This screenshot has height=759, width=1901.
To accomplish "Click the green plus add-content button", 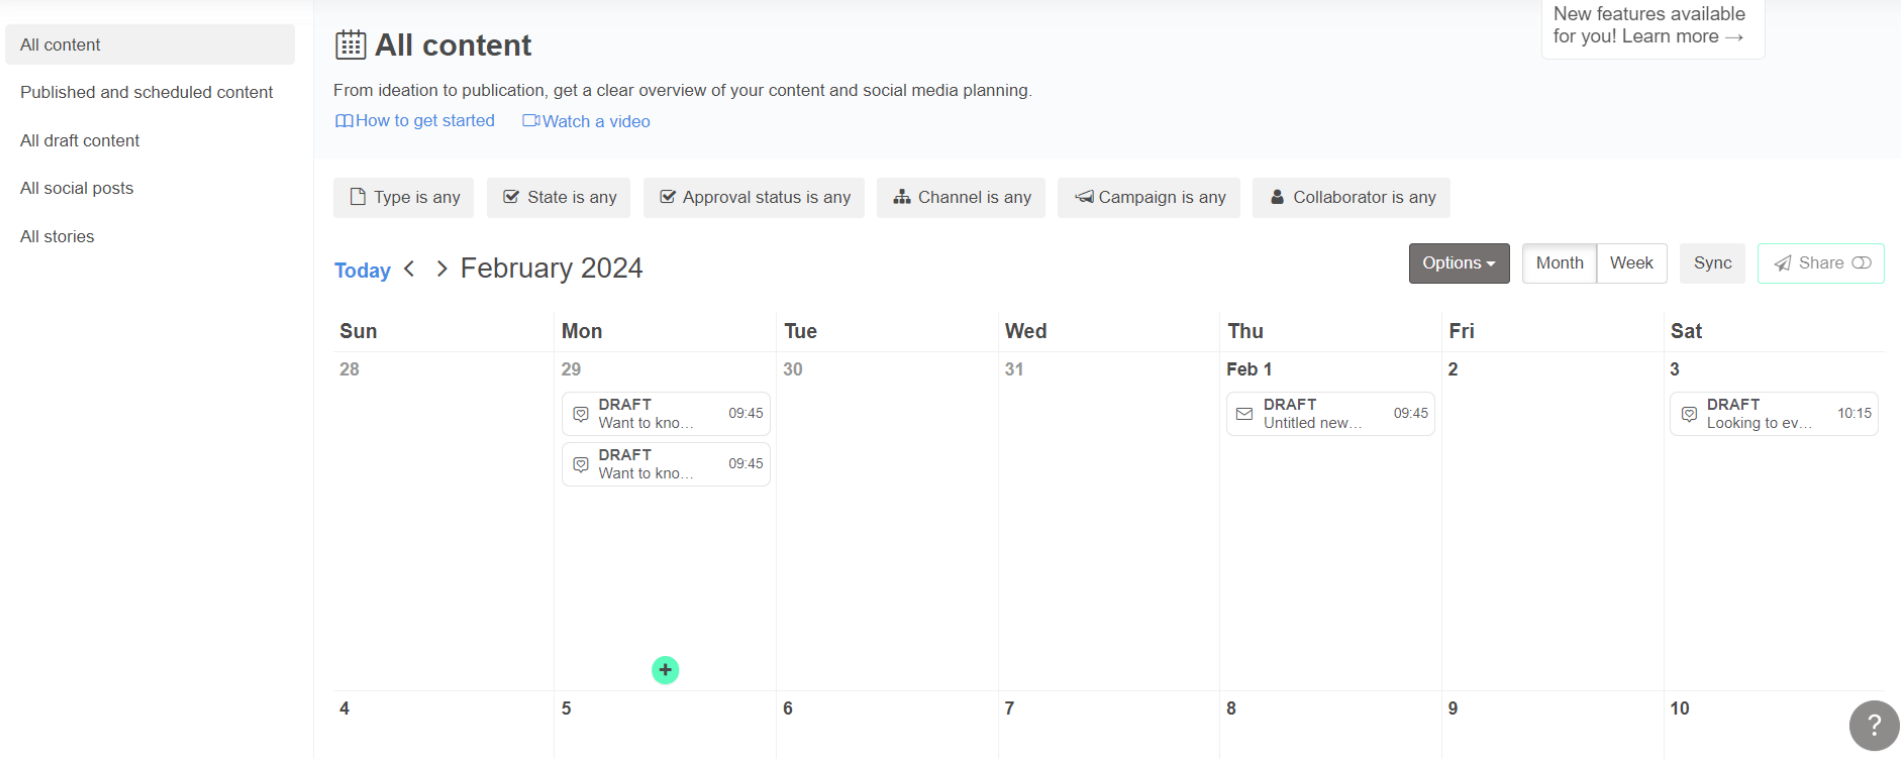I will tap(665, 670).
